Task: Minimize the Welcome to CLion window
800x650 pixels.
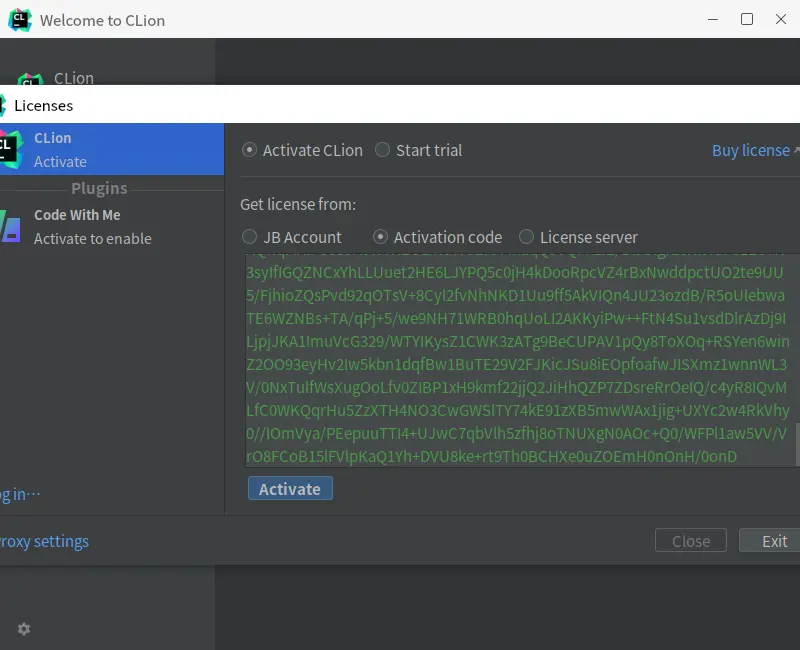Action: (x=713, y=19)
